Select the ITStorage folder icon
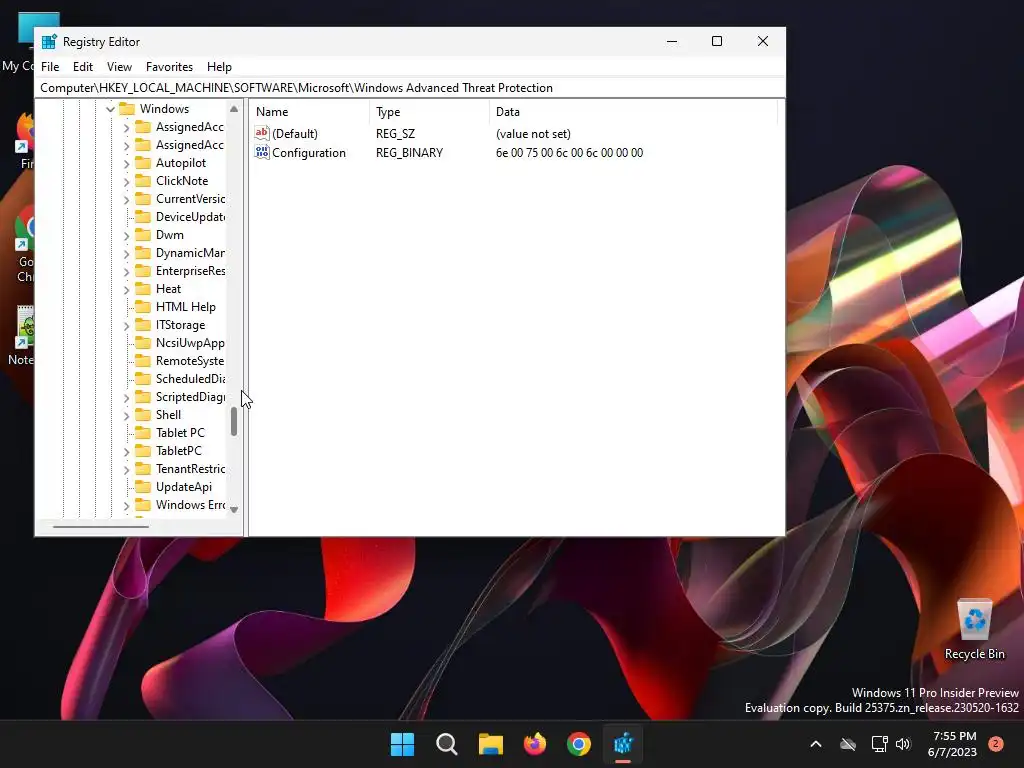 142,325
